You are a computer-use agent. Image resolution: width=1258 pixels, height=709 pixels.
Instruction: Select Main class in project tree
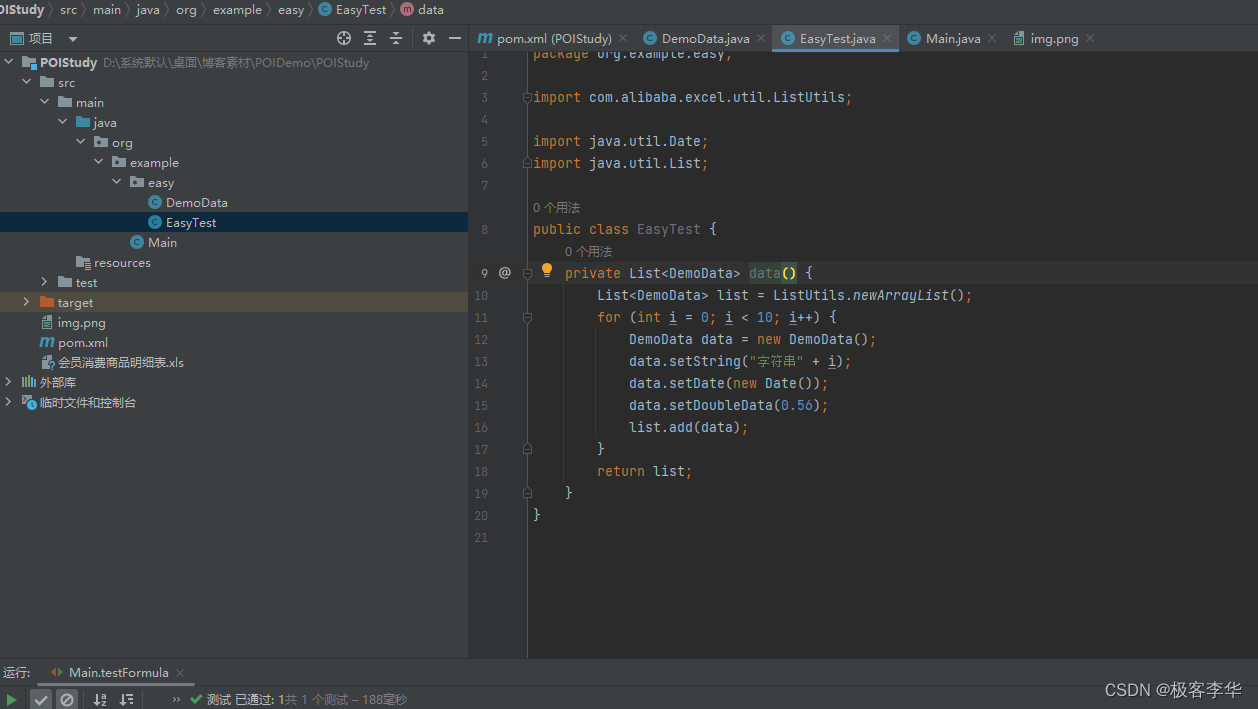[x=162, y=243]
